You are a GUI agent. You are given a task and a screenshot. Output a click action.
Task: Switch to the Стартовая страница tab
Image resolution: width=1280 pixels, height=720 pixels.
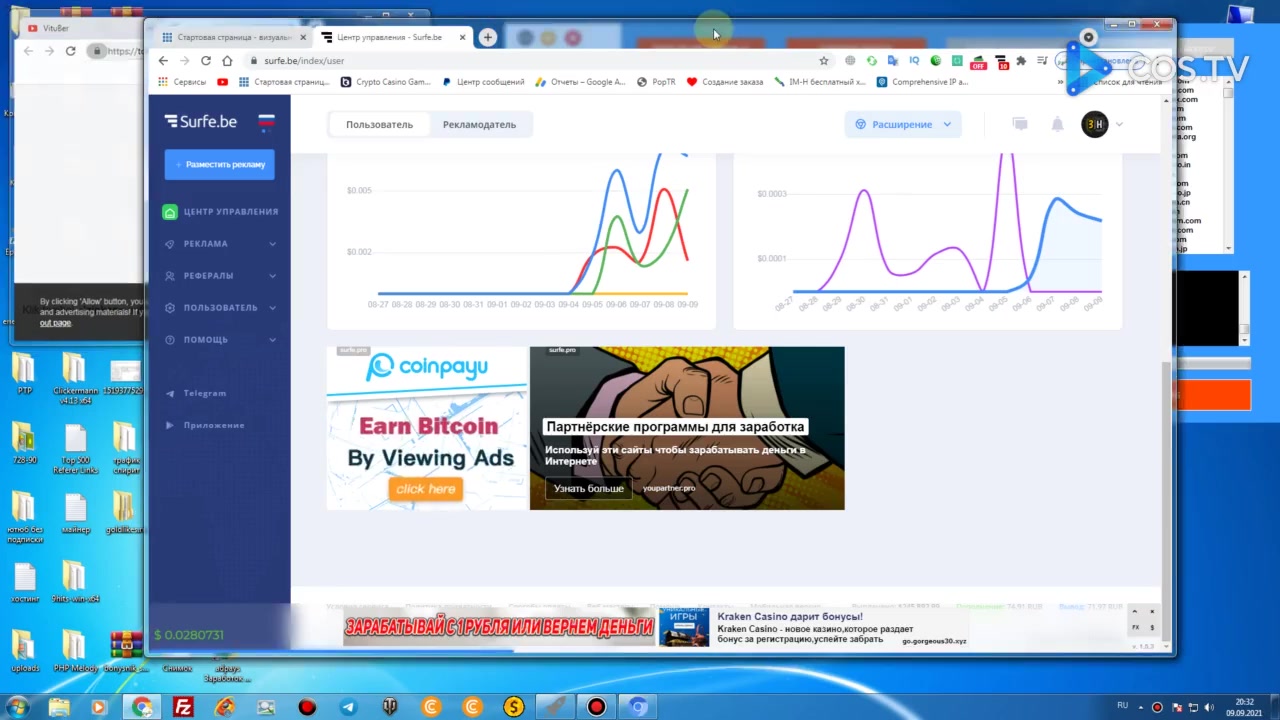click(x=233, y=38)
